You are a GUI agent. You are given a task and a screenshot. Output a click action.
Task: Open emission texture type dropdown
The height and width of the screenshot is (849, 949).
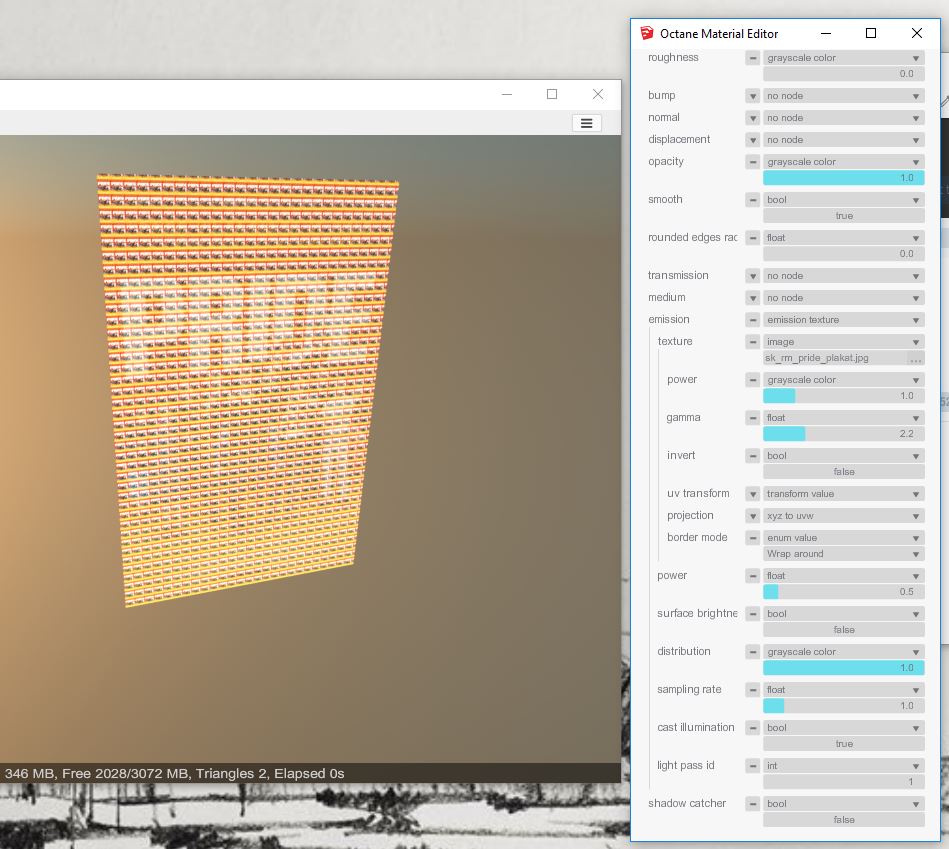[x=844, y=320]
